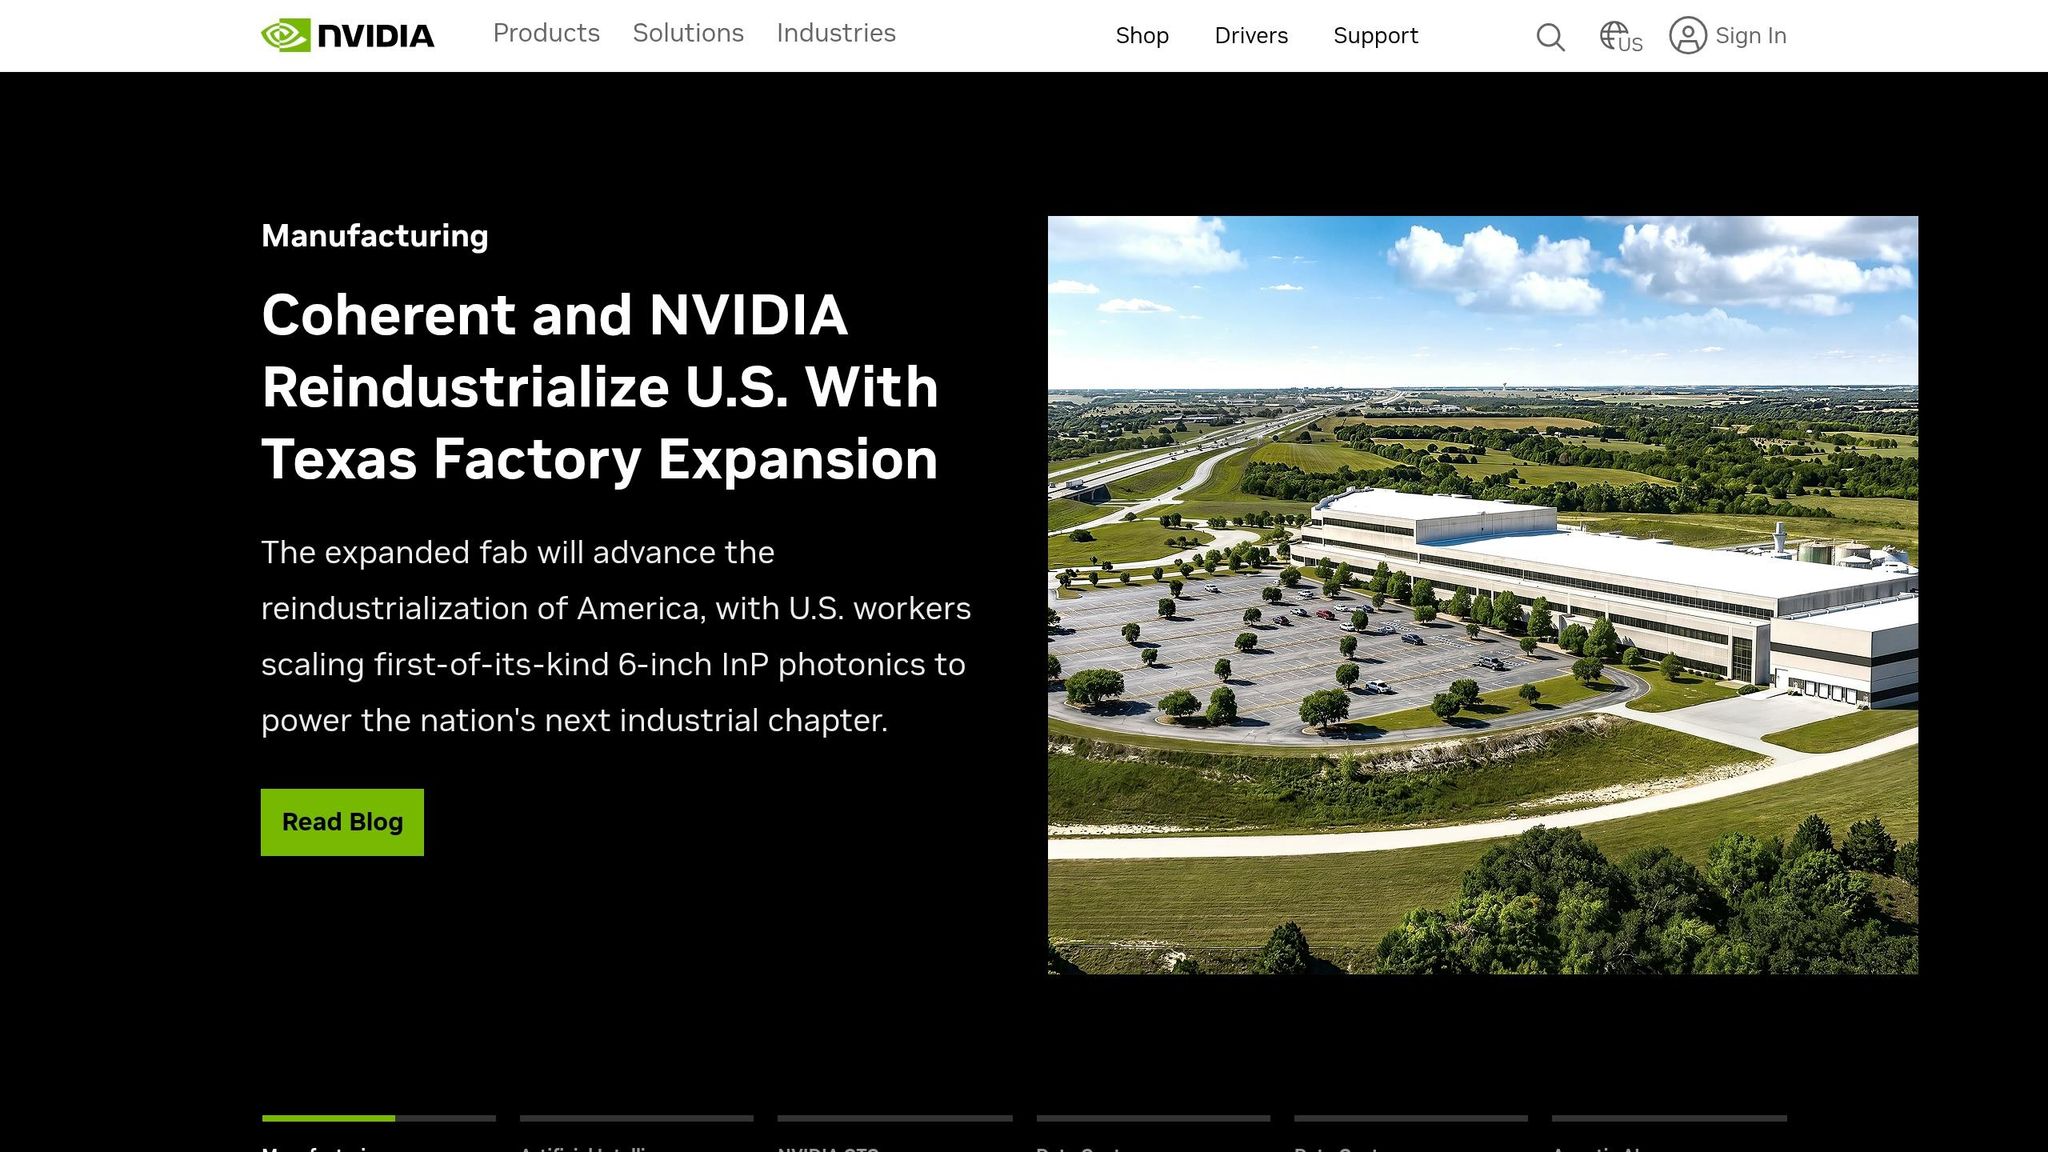Viewport: 2048px width, 1152px height.
Task: Open the Solutions menu
Action: coord(688,33)
